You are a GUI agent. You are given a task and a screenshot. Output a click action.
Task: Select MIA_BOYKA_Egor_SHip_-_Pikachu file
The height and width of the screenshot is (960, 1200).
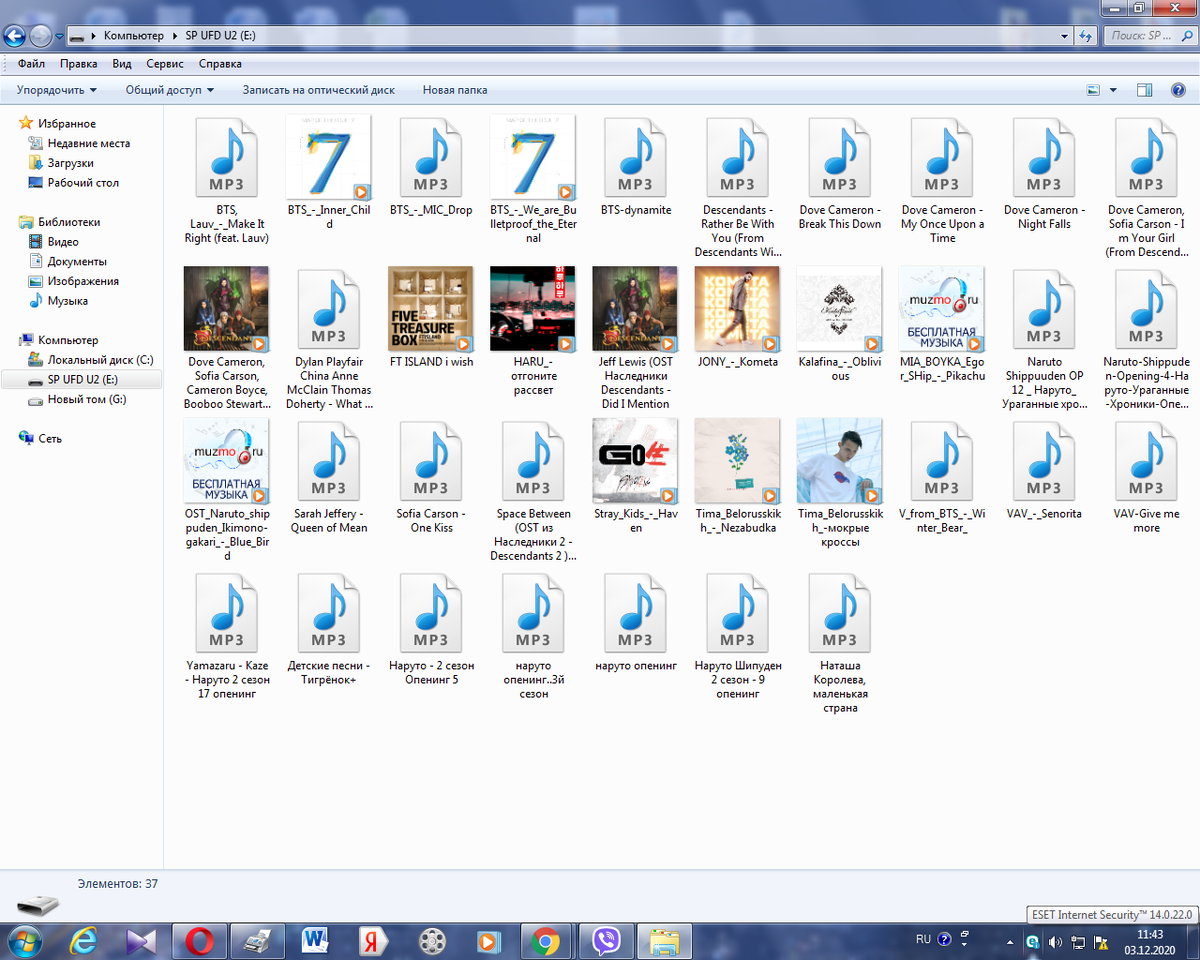tap(942, 325)
